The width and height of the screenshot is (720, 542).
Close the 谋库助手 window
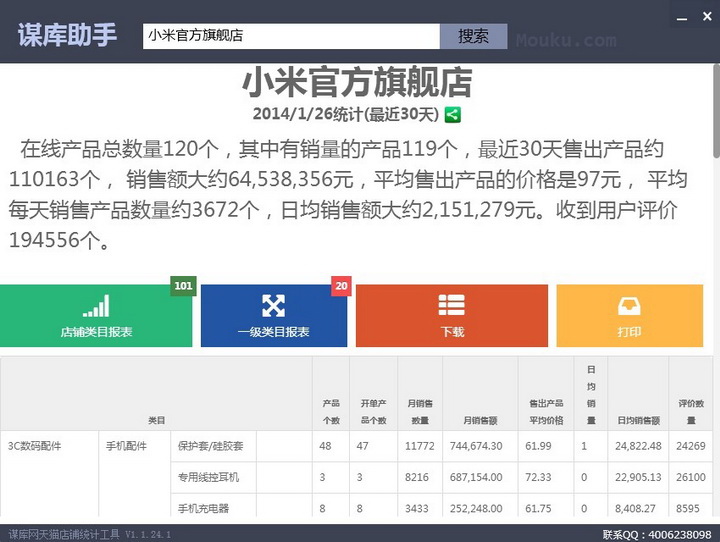tap(707, 17)
